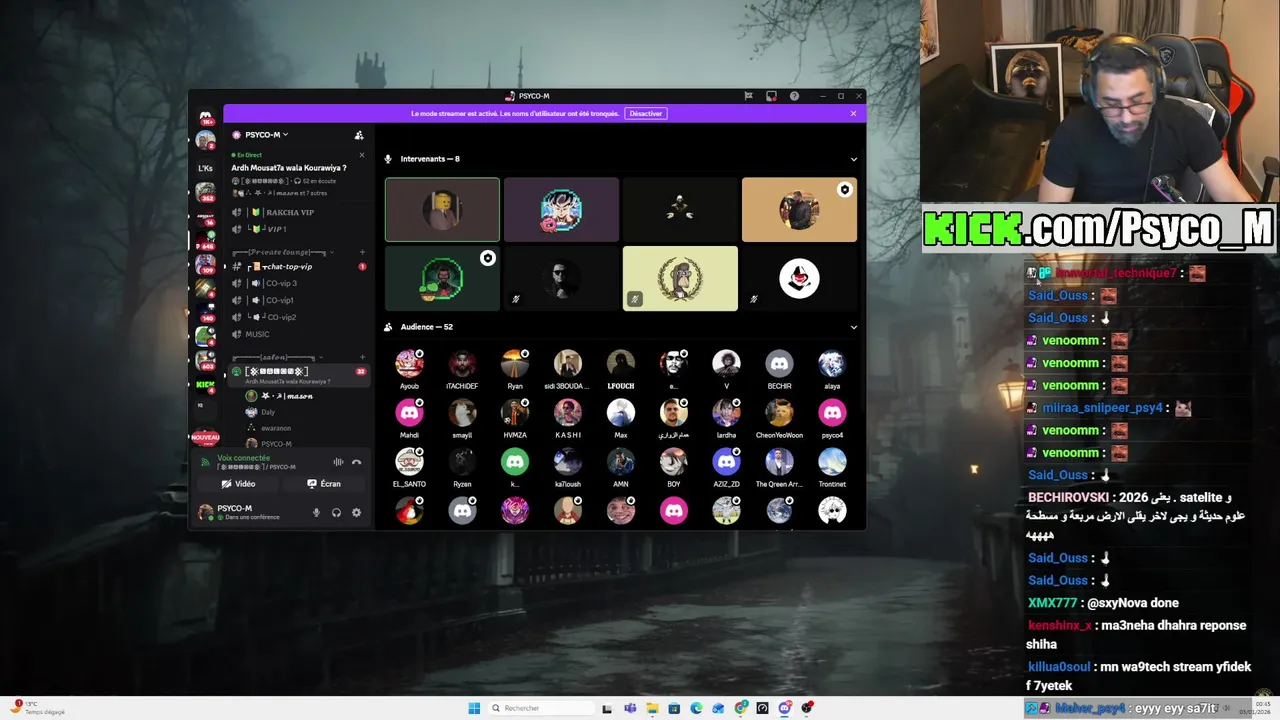The height and width of the screenshot is (720, 1280).
Task: Open Discord direct messages home icon
Action: (206, 117)
